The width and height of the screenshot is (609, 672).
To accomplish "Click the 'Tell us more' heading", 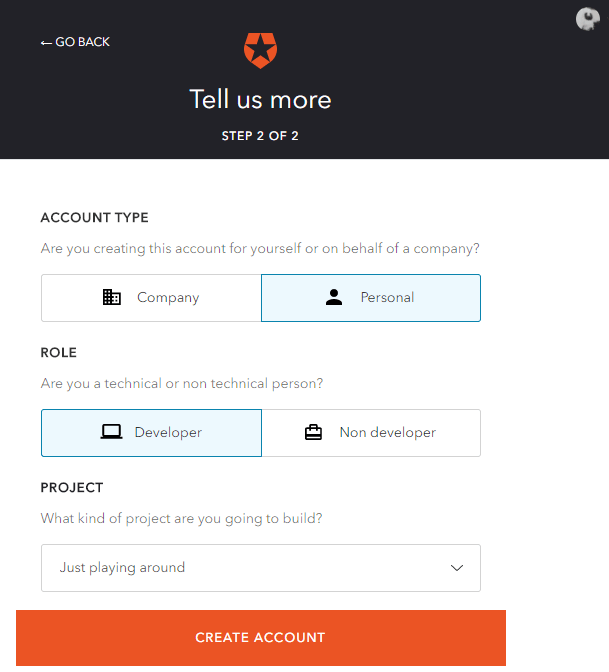I will coord(261,99).
